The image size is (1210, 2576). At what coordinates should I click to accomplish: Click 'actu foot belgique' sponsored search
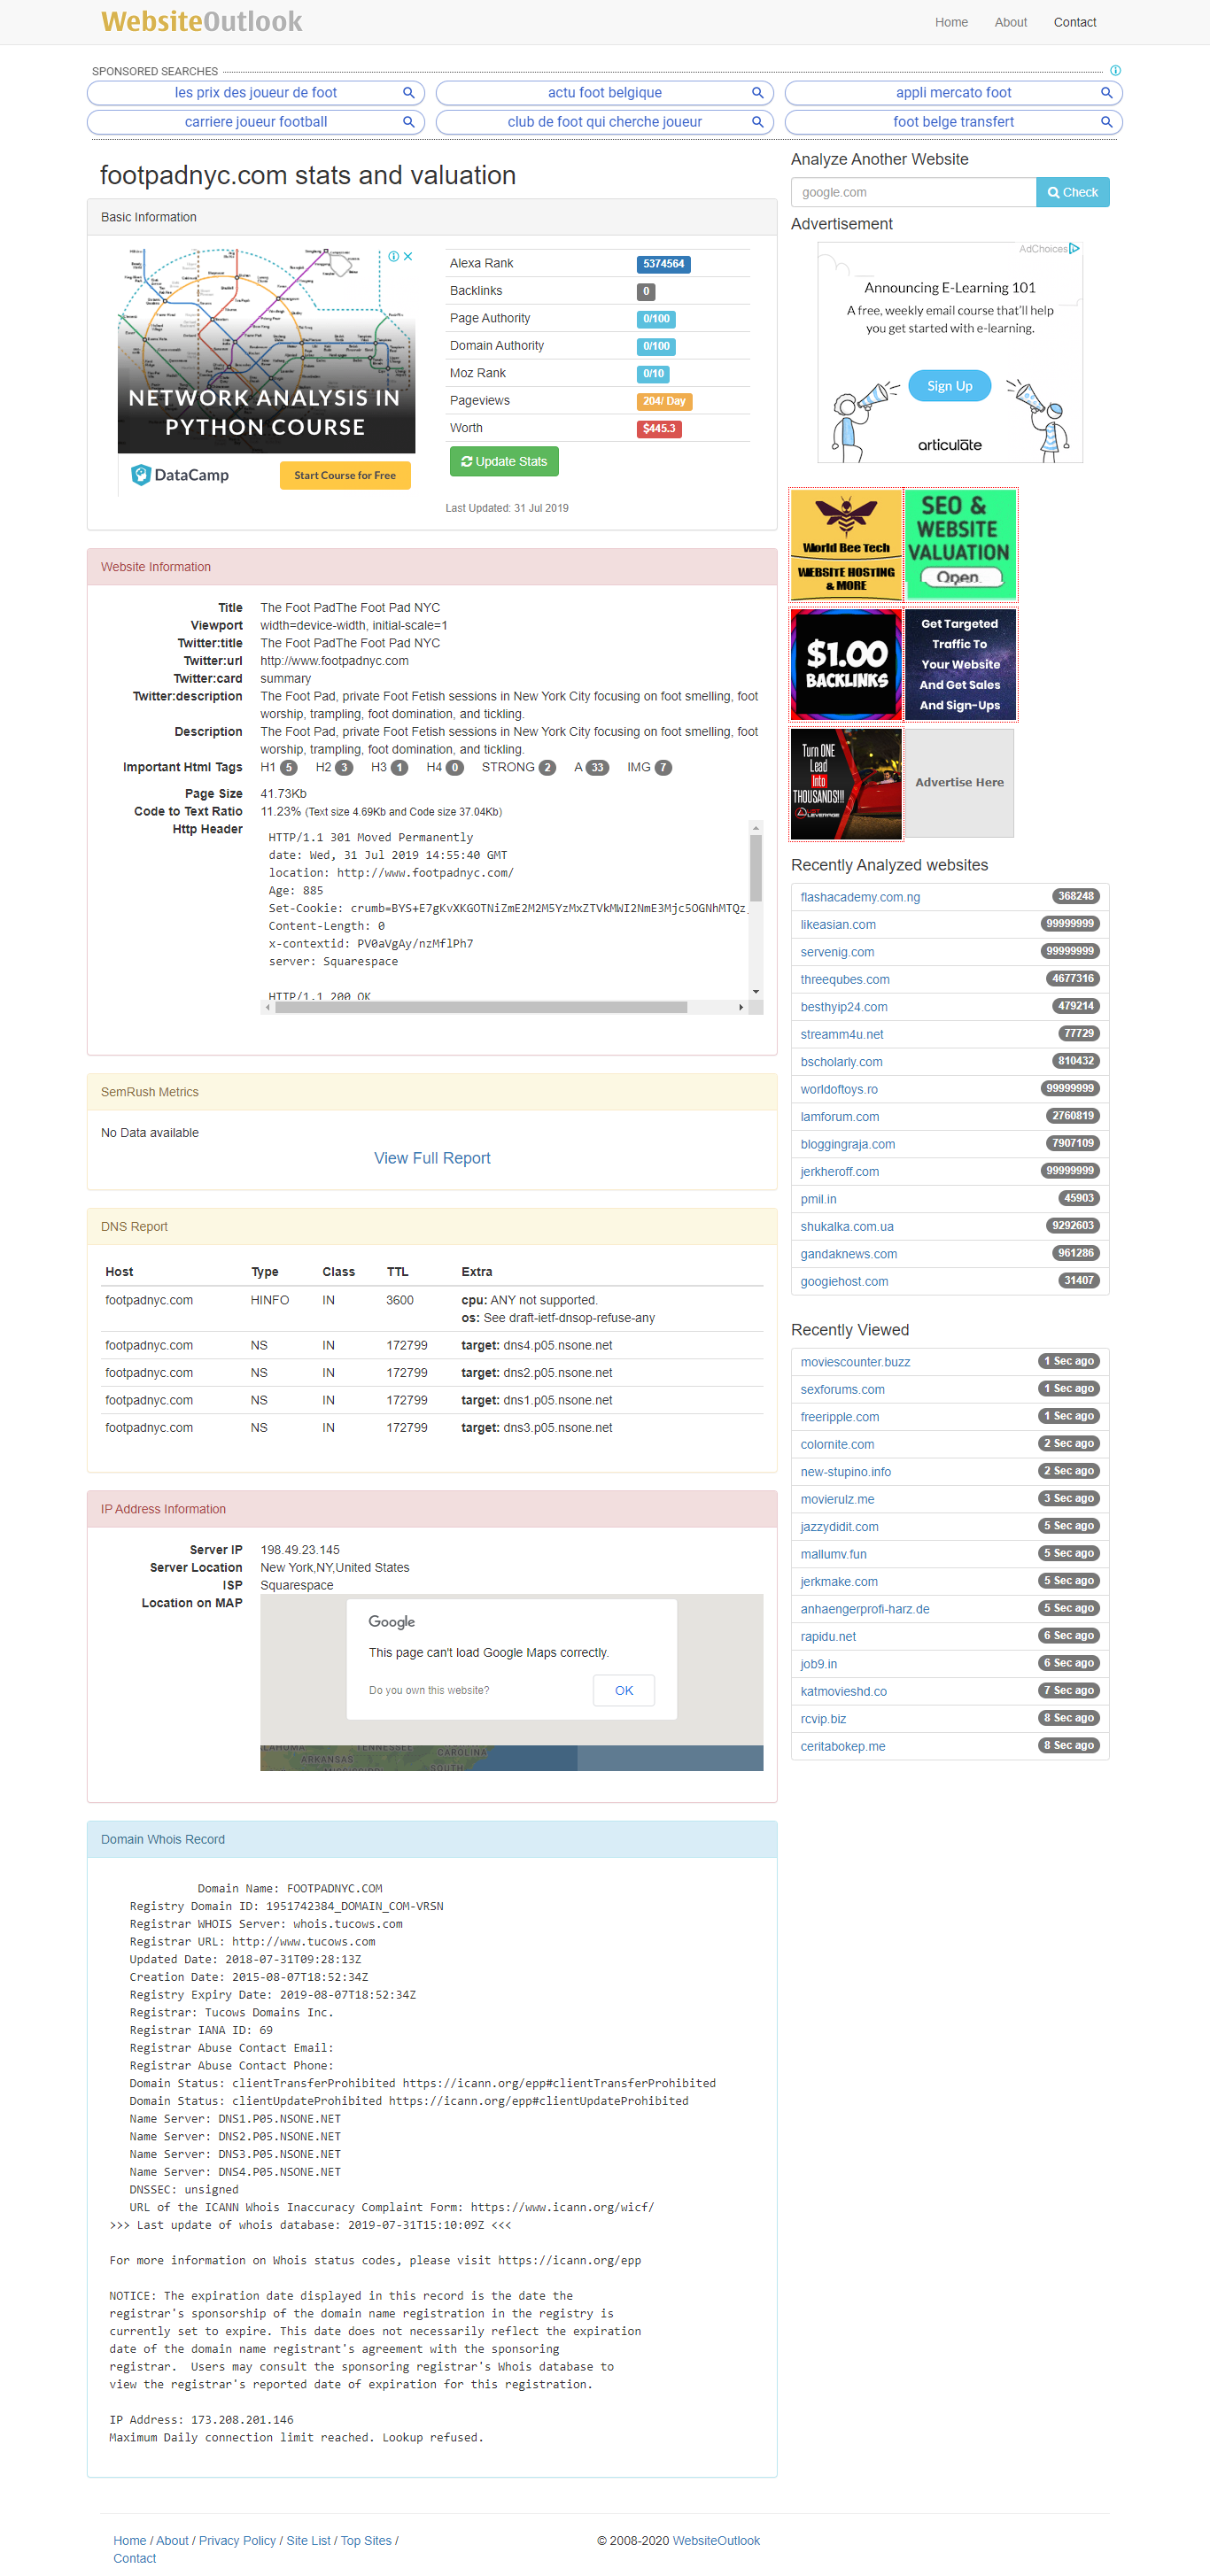click(604, 93)
